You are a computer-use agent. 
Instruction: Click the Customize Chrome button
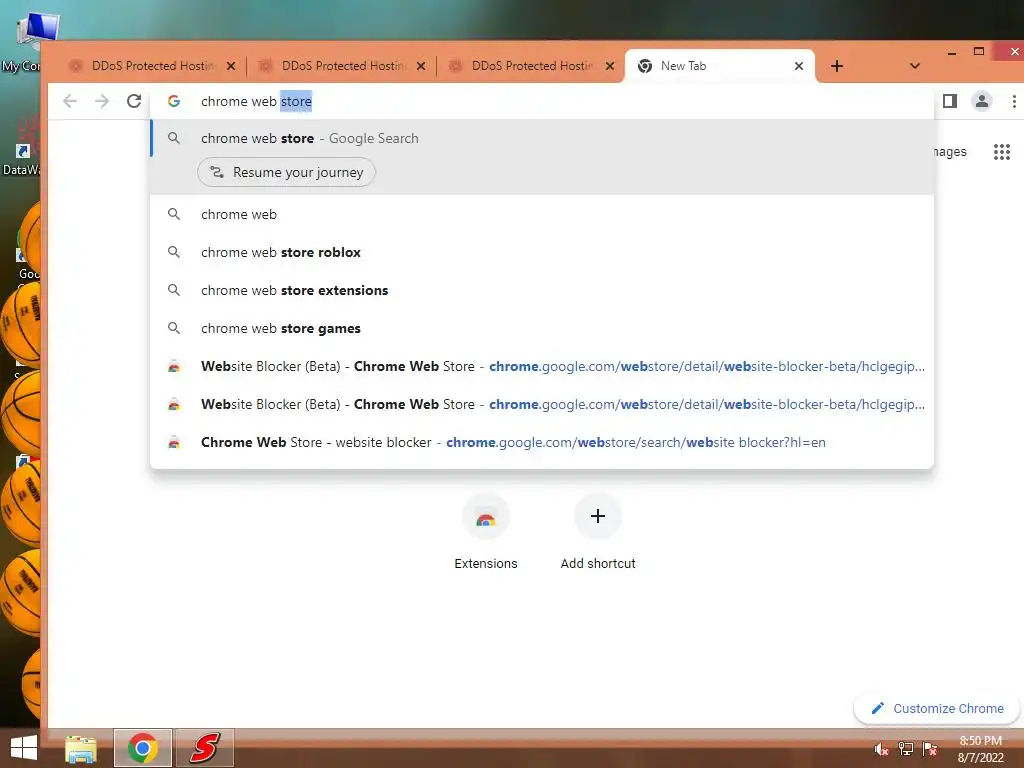(x=938, y=709)
